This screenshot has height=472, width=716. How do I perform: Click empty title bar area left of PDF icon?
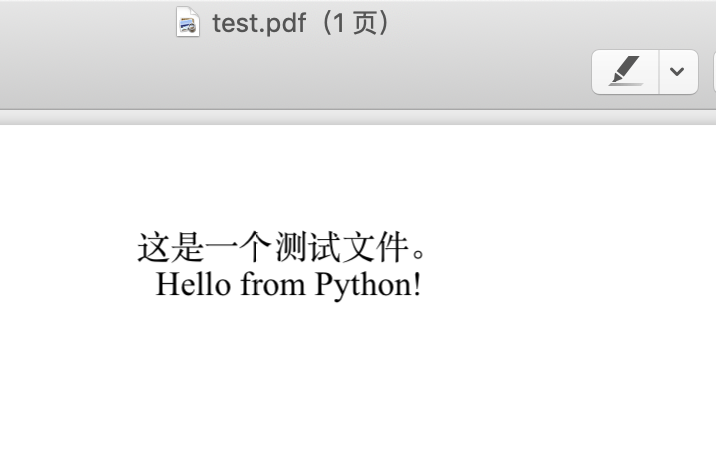(x=80, y=22)
